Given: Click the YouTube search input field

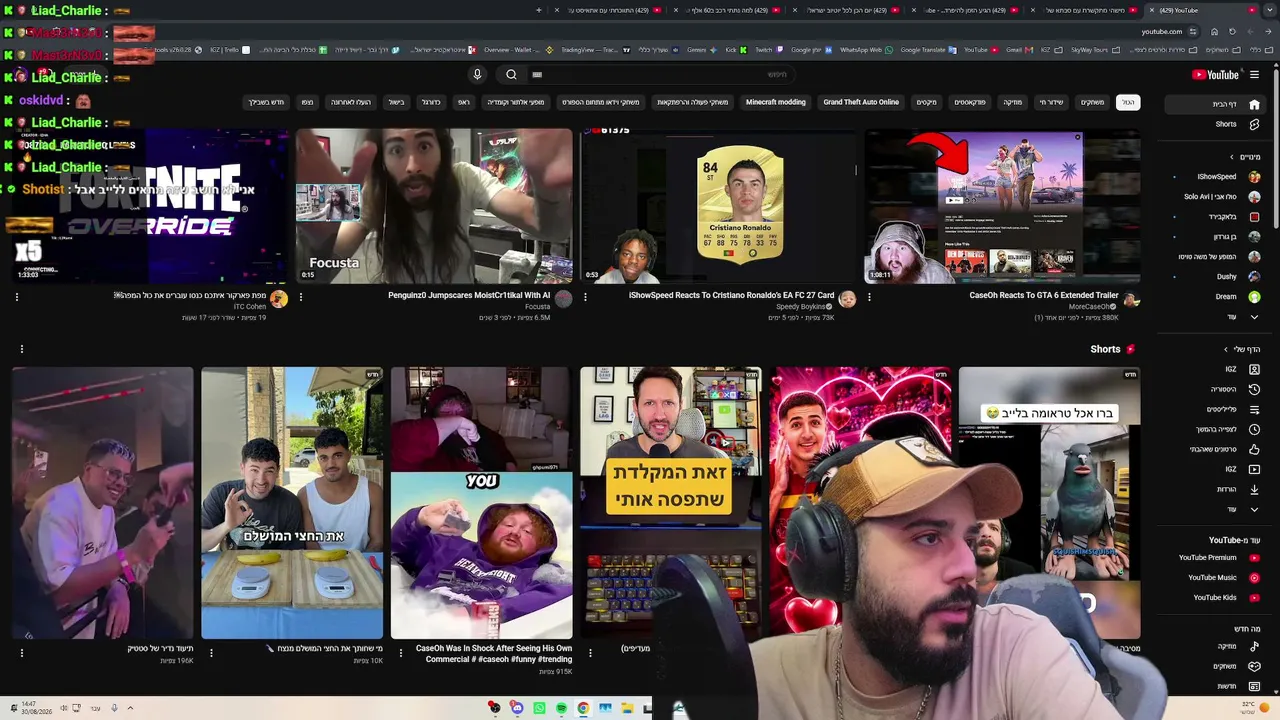Looking at the screenshot, I should [x=662, y=74].
